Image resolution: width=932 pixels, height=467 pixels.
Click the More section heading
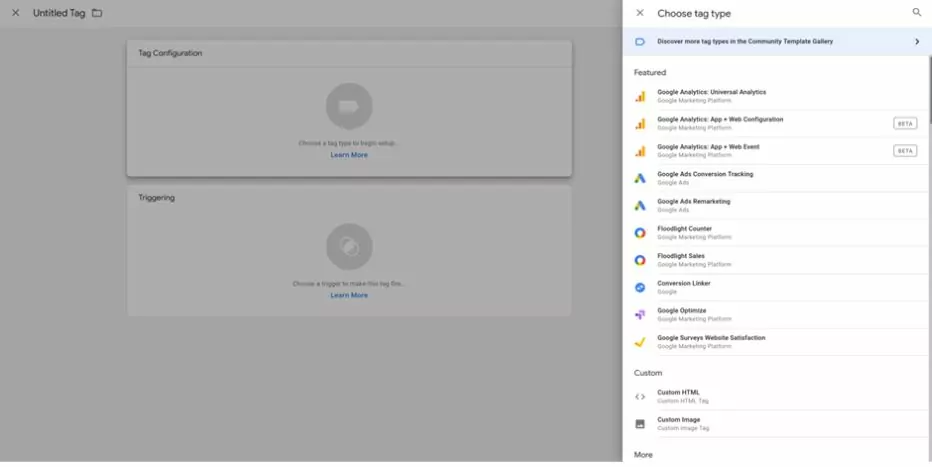coord(643,455)
